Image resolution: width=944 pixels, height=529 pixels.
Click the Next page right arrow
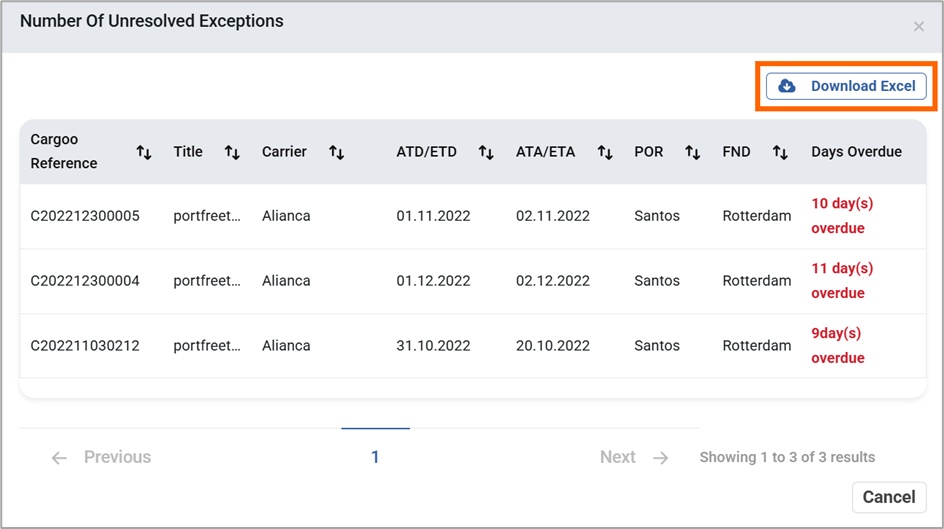click(661, 458)
